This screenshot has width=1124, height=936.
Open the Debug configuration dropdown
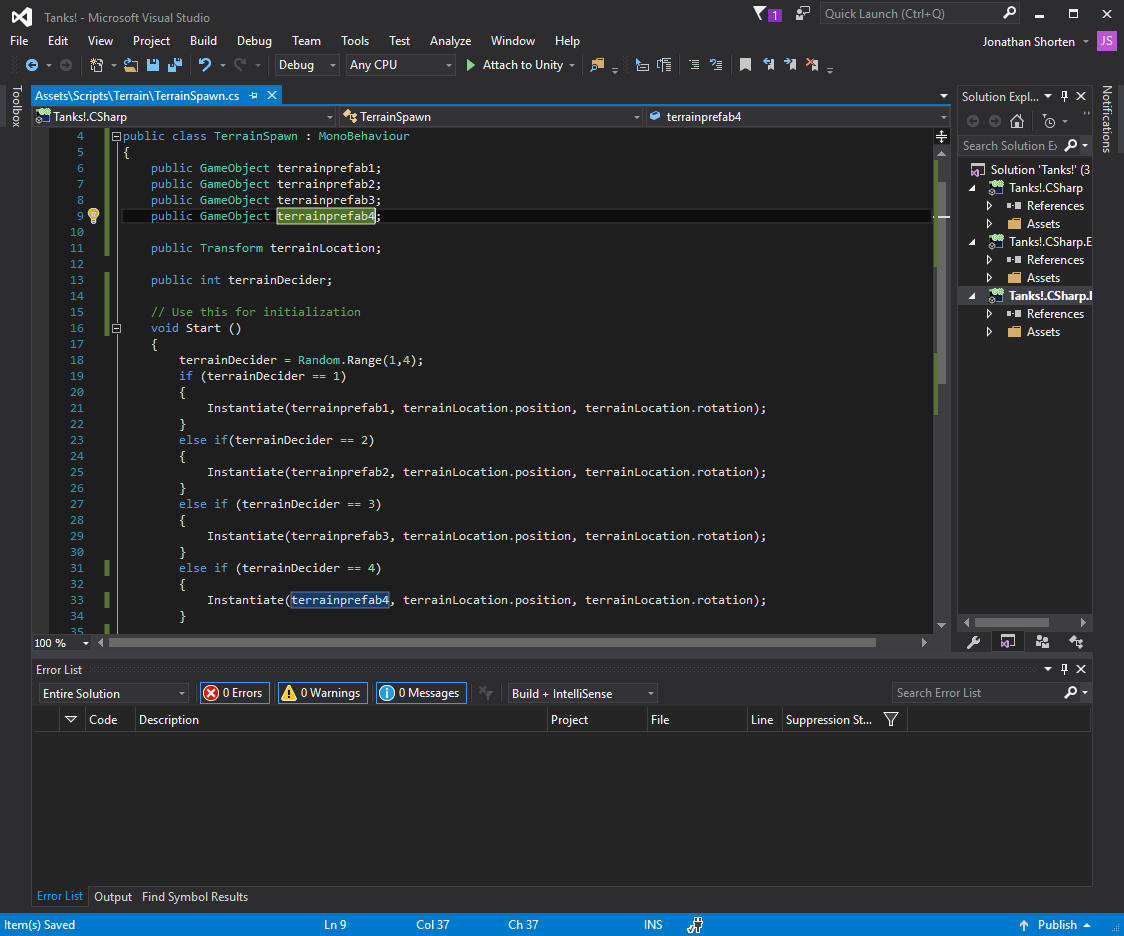click(308, 65)
